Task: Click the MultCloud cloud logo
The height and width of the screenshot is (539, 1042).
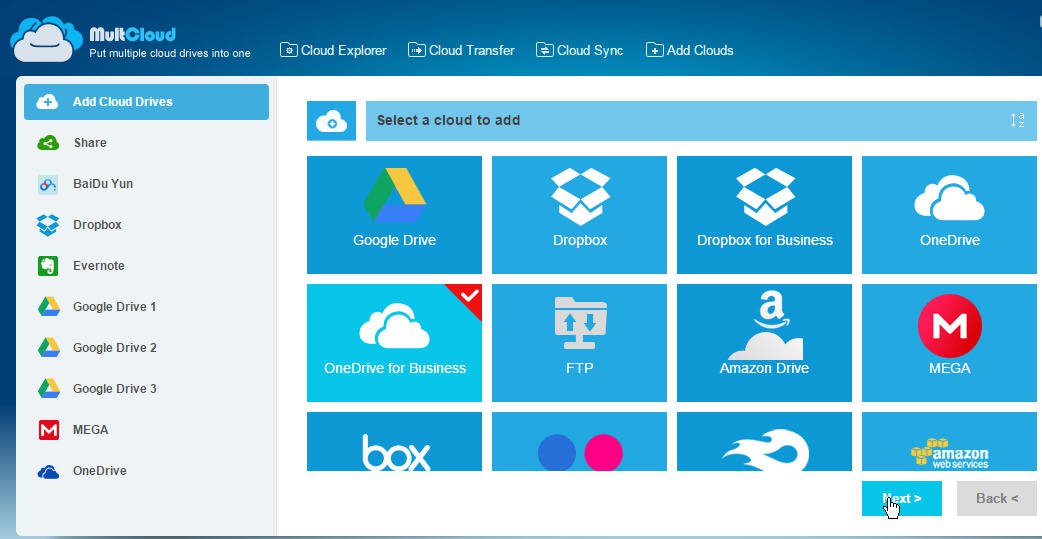Action: [x=47, y=39]
